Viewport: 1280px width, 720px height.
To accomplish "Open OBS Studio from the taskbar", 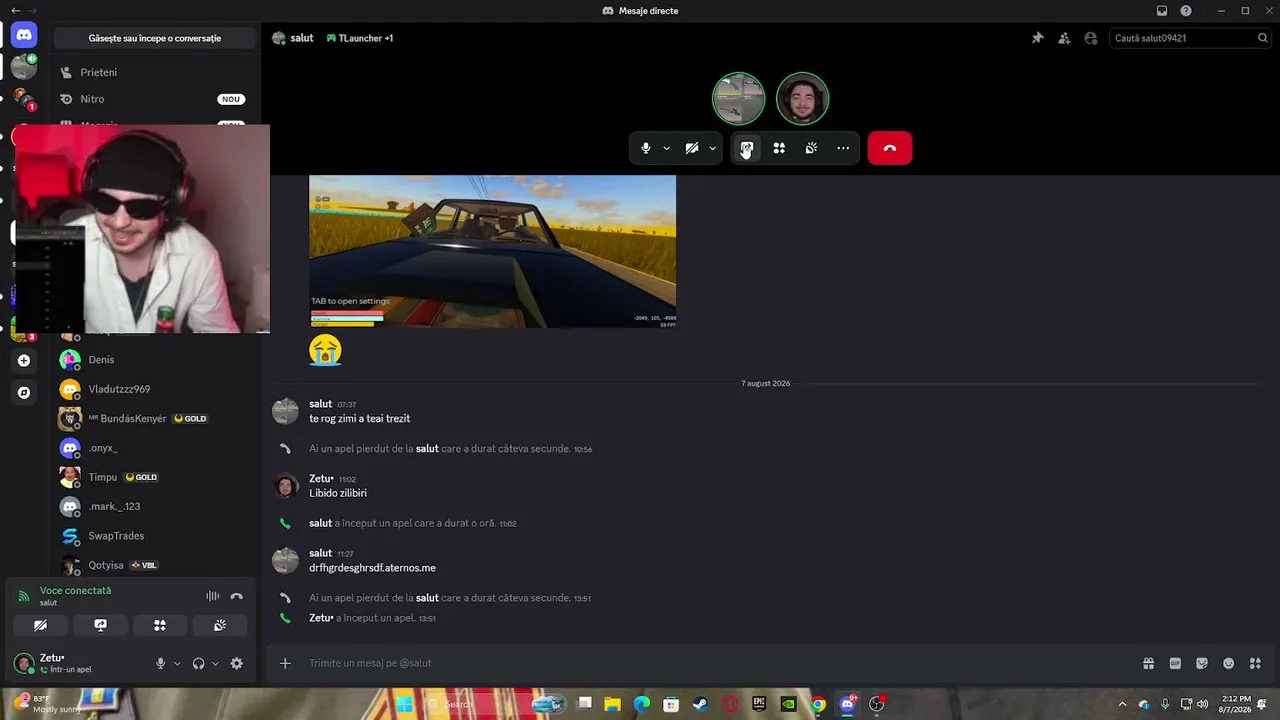I will (x=877, y=704).
